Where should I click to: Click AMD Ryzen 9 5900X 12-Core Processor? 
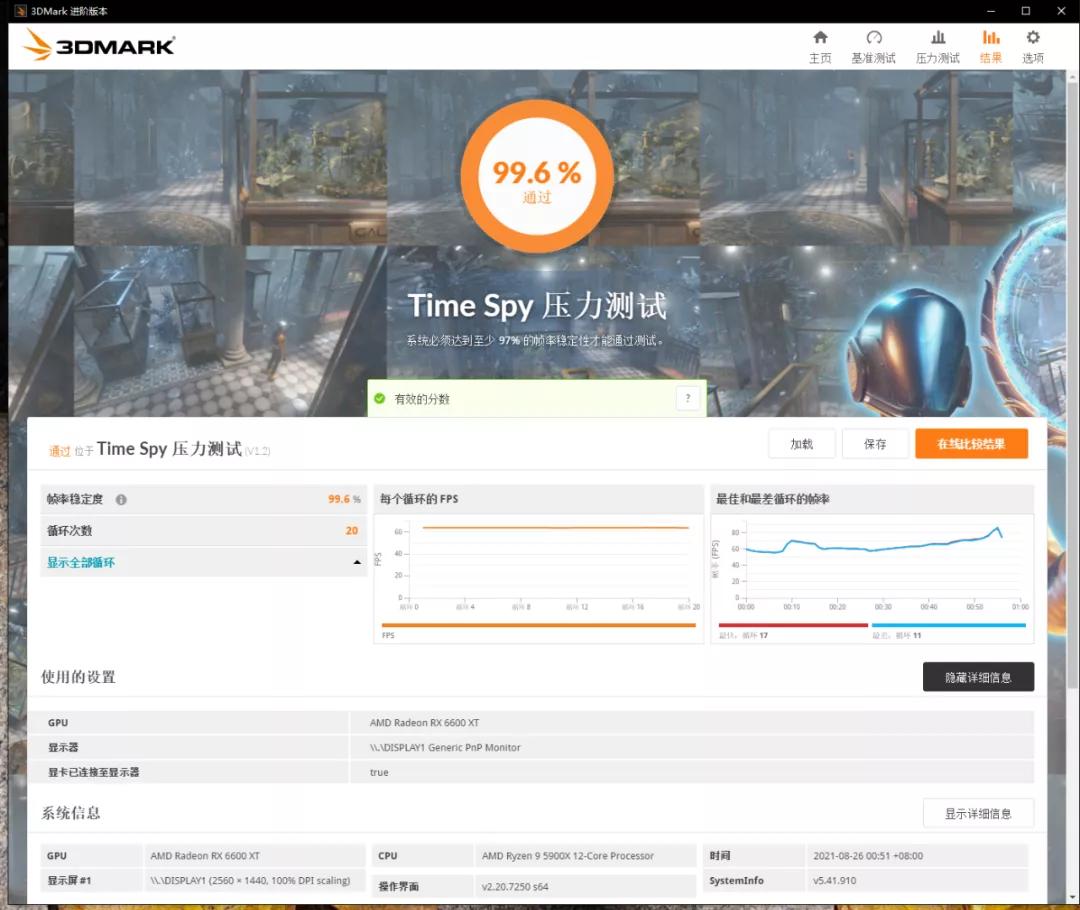568,856
